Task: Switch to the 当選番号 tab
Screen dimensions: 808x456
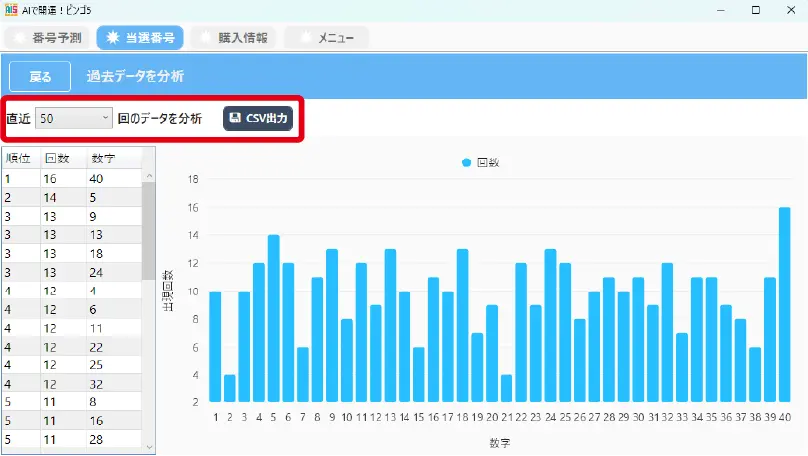Action: coord(140,38)
